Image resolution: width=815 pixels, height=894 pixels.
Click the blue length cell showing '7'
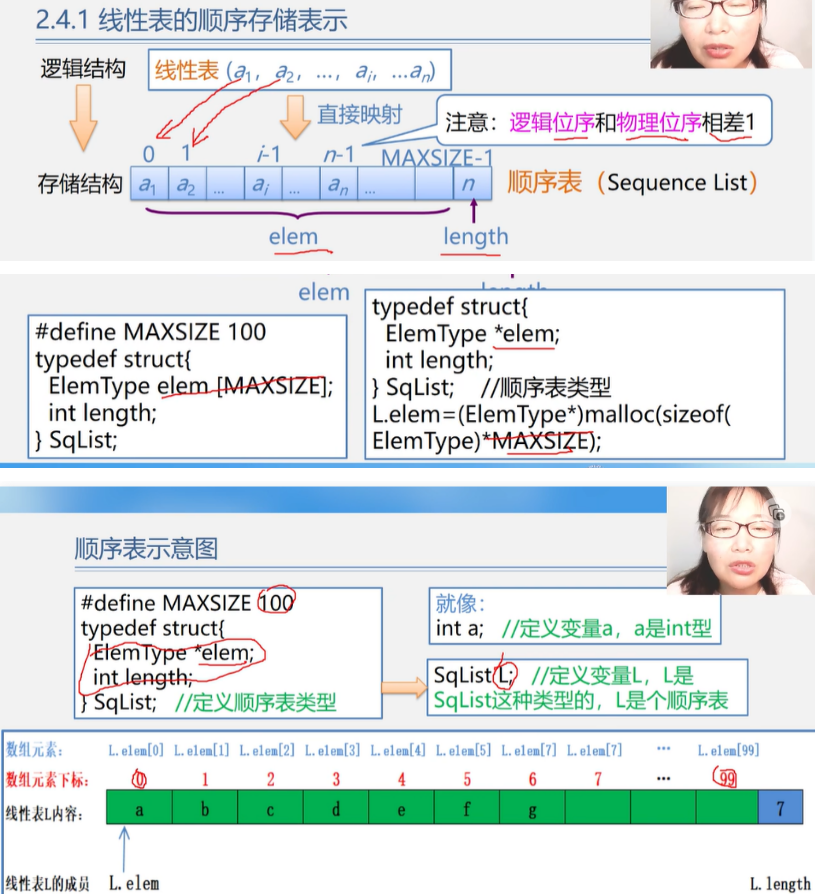[x=780, y=807]
